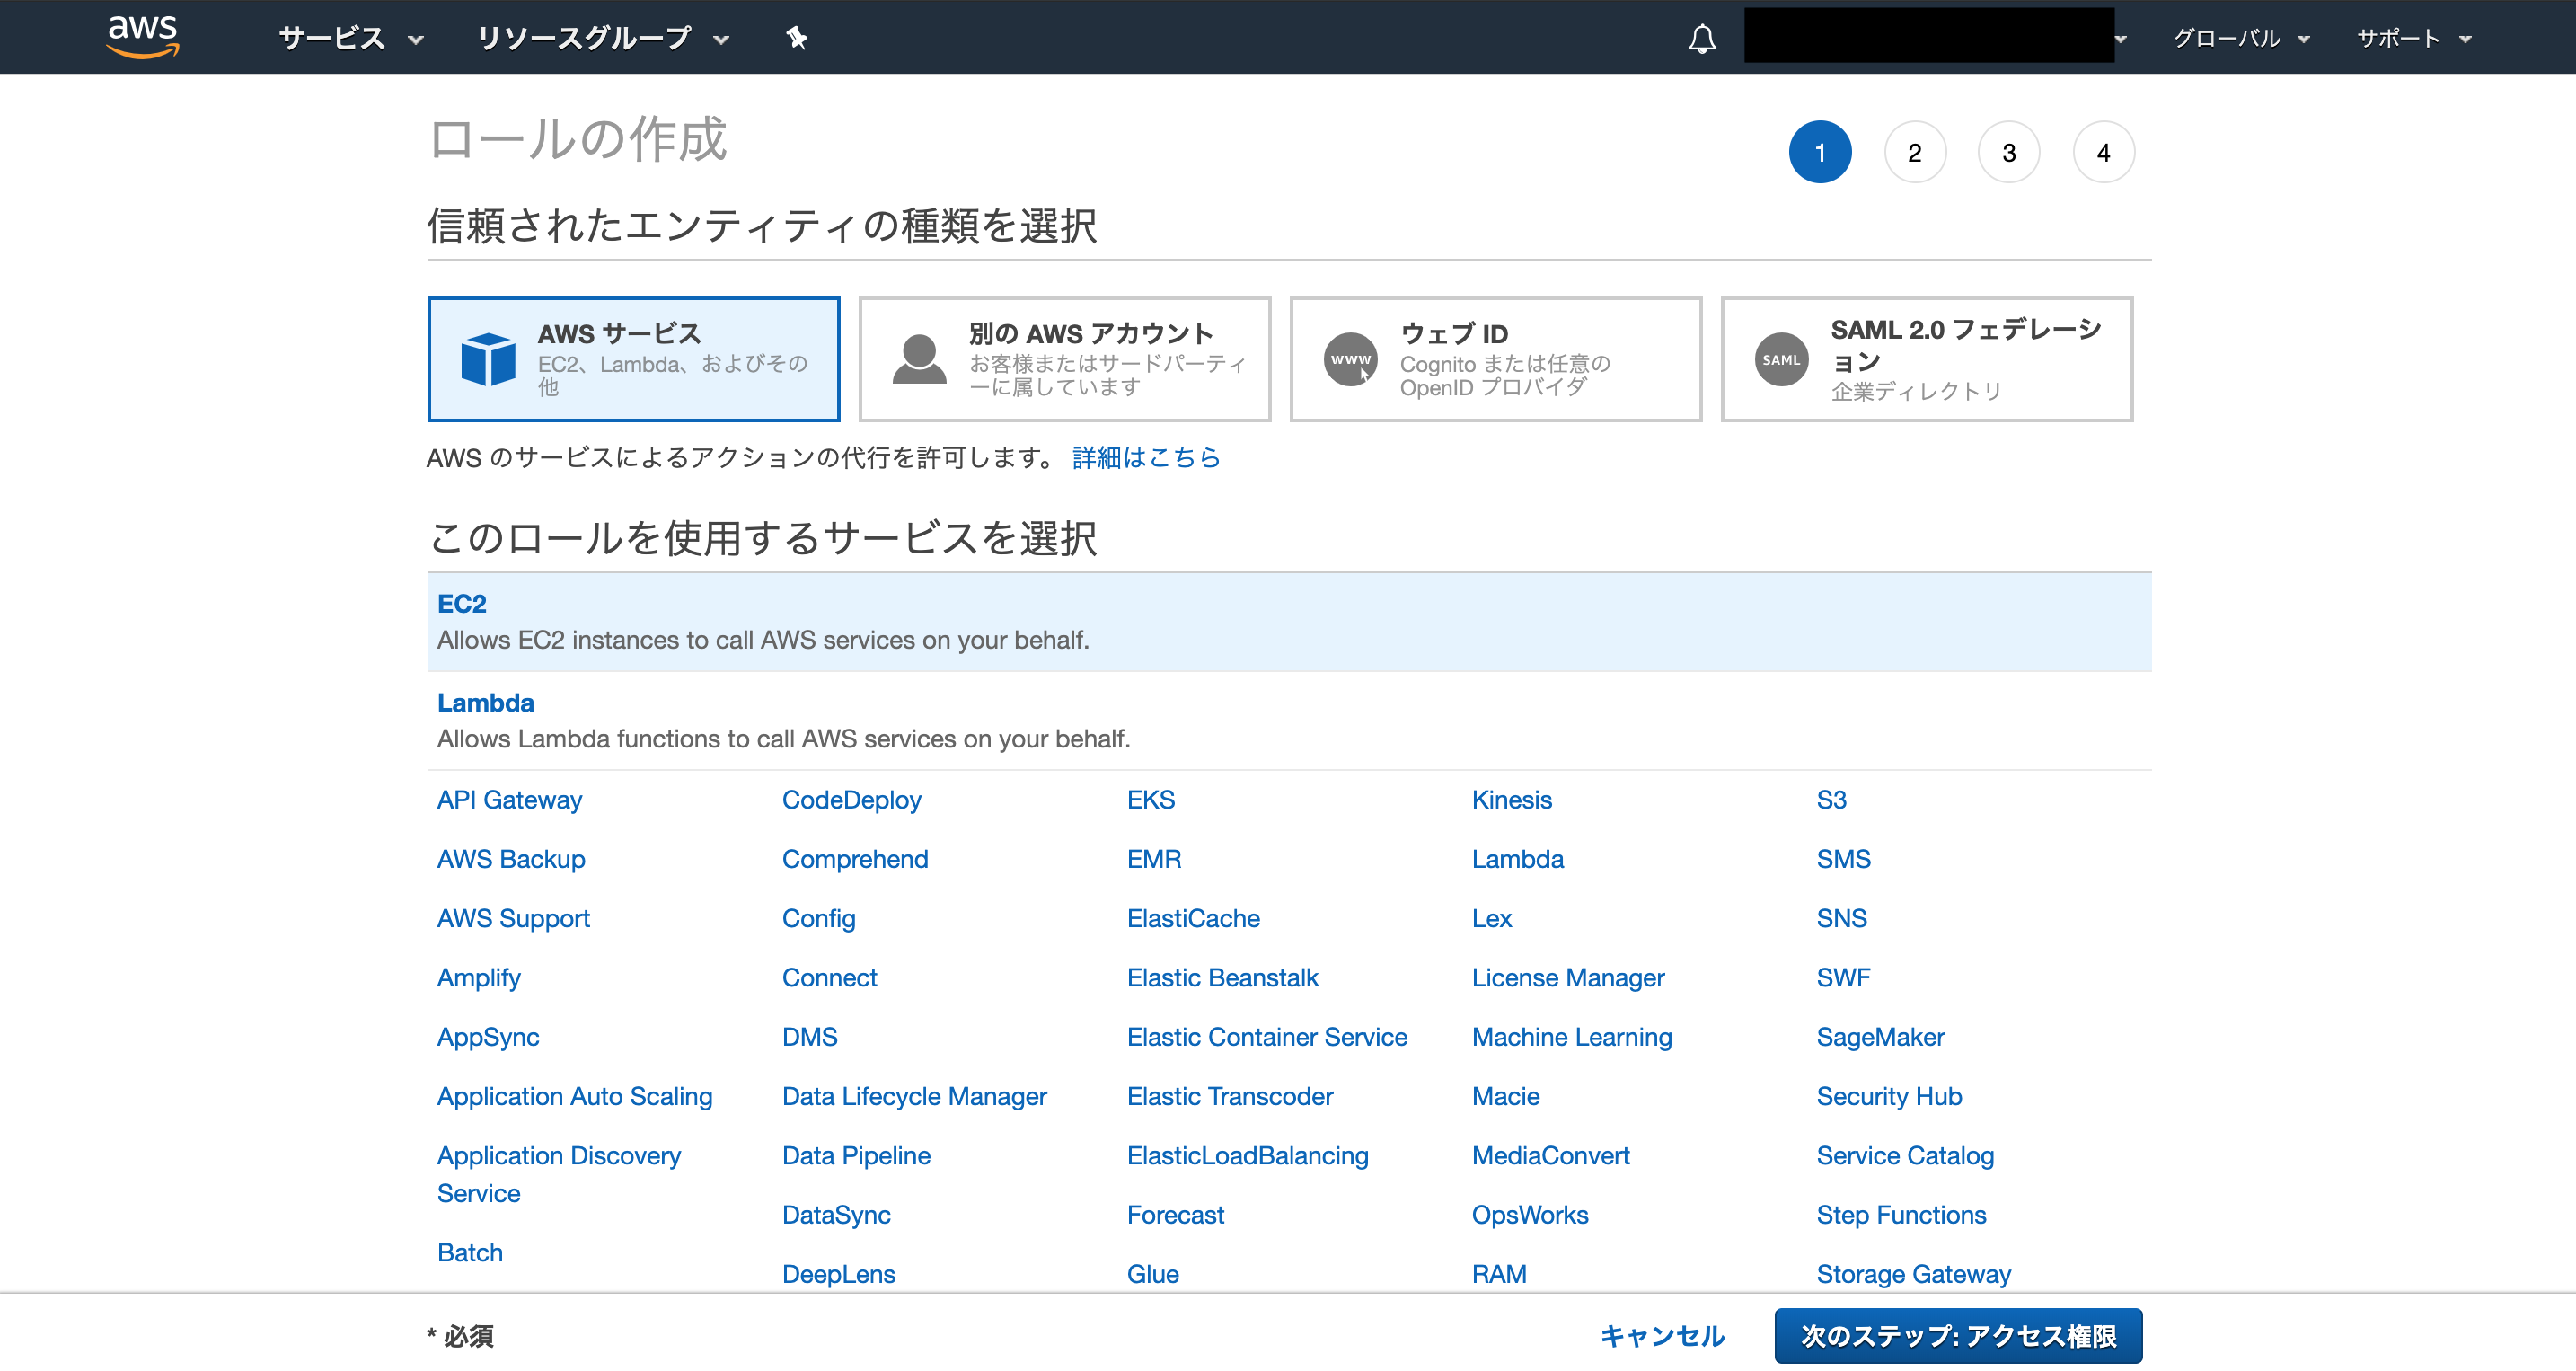Click 次のステップ: アクセス権限 button

[x=1957, y=1335]
